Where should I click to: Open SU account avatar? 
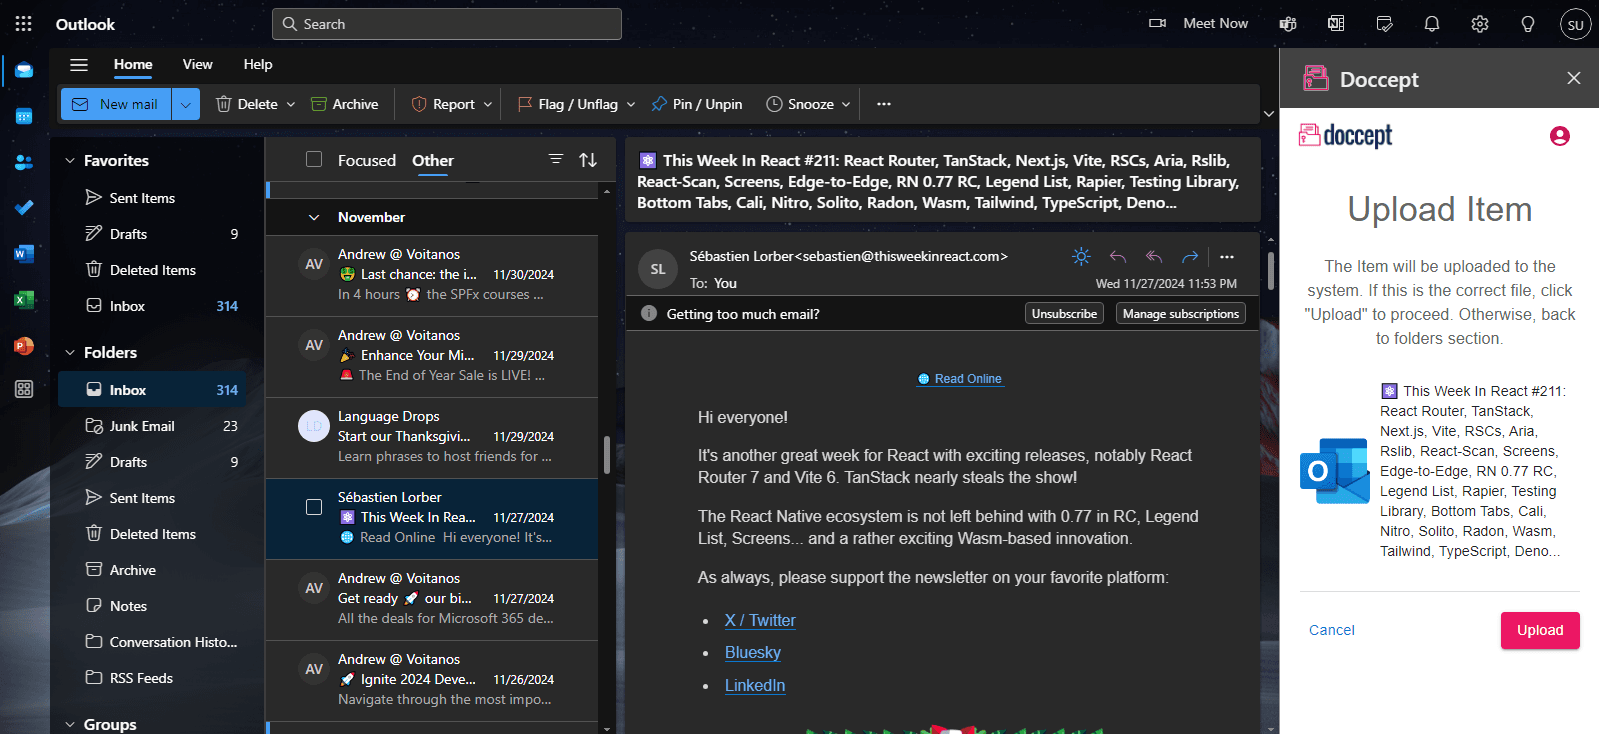pyautogui.click(x=1576, y=24)
